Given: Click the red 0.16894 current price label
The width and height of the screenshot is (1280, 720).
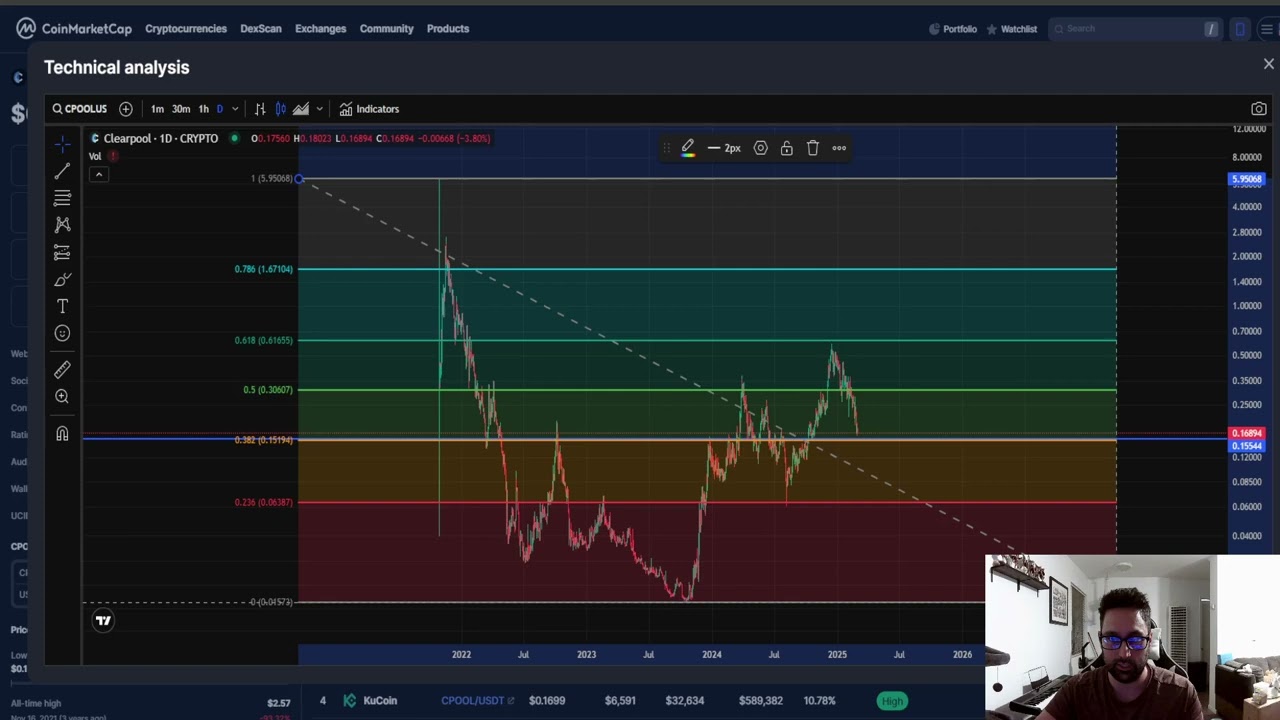Looking at the screenshot, I should point(1247,434).
